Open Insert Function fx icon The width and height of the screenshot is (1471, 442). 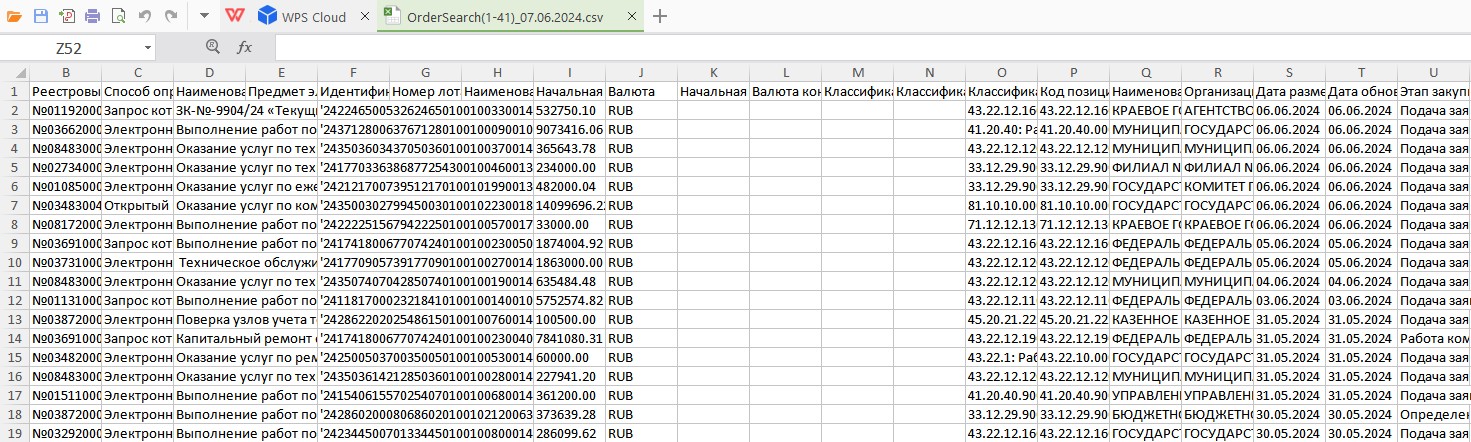(244, 47)
